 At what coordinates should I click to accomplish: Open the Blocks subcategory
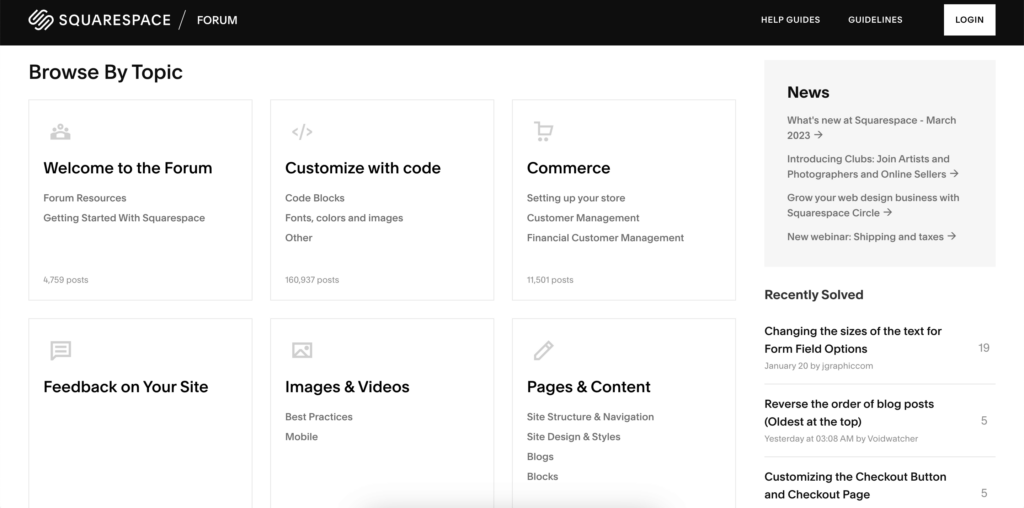542,477
